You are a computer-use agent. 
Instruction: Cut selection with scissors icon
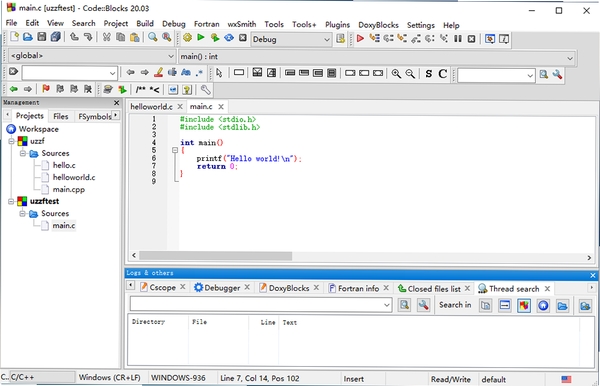106,37
